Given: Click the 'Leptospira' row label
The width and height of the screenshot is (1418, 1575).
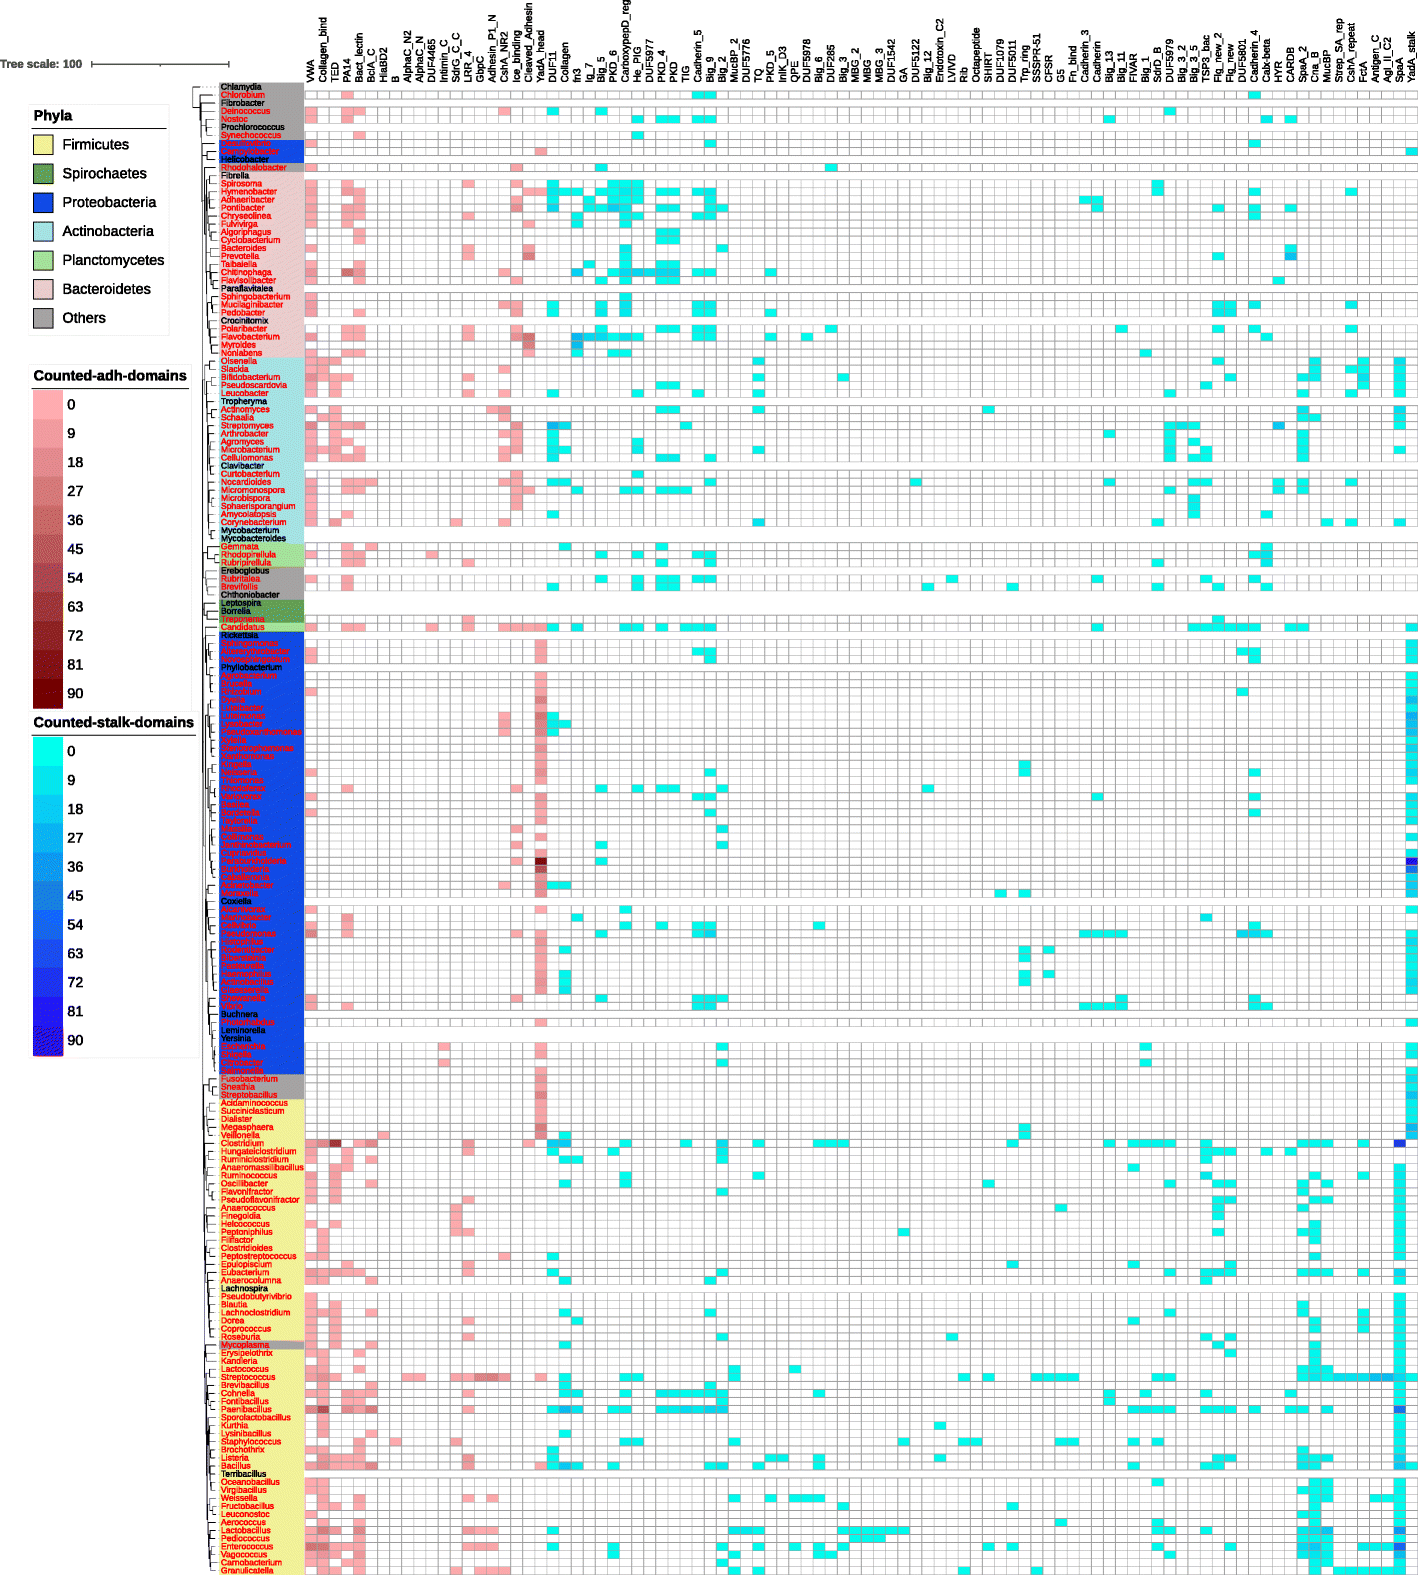Looking at the screenshot, I should (241, 603).
